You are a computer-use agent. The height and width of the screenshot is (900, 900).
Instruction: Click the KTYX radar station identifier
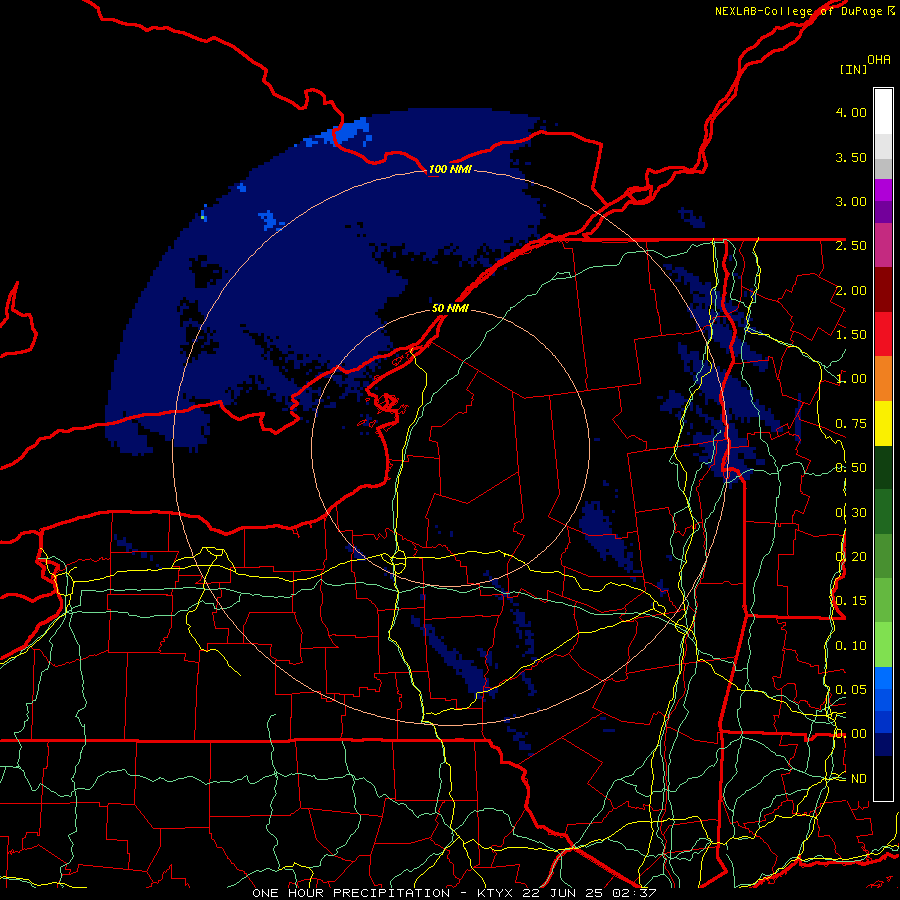[x=496, y=893]
